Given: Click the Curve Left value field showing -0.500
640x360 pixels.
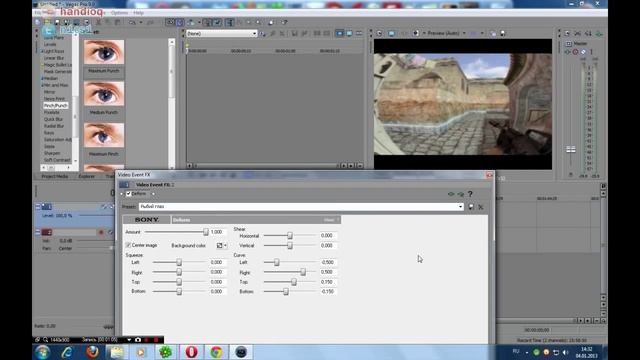Looking at the screenshot, I should (x=328, y=262).
